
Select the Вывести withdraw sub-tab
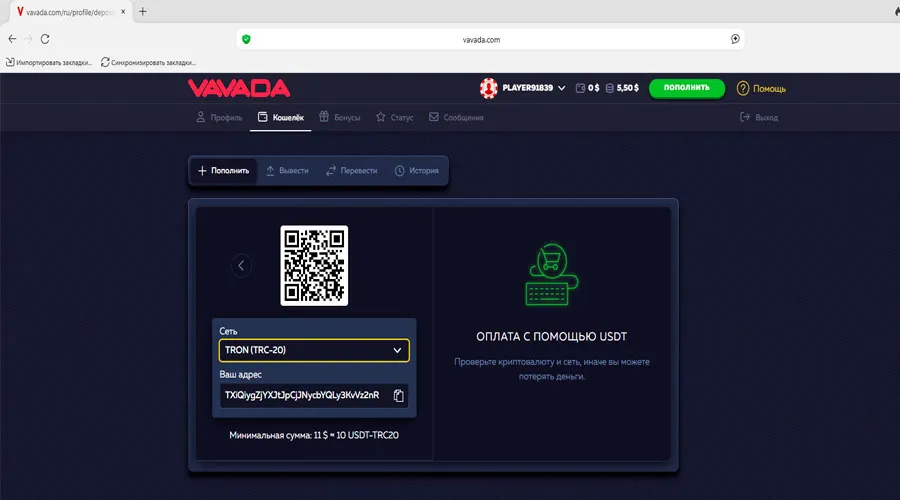(x=287, y=170)
